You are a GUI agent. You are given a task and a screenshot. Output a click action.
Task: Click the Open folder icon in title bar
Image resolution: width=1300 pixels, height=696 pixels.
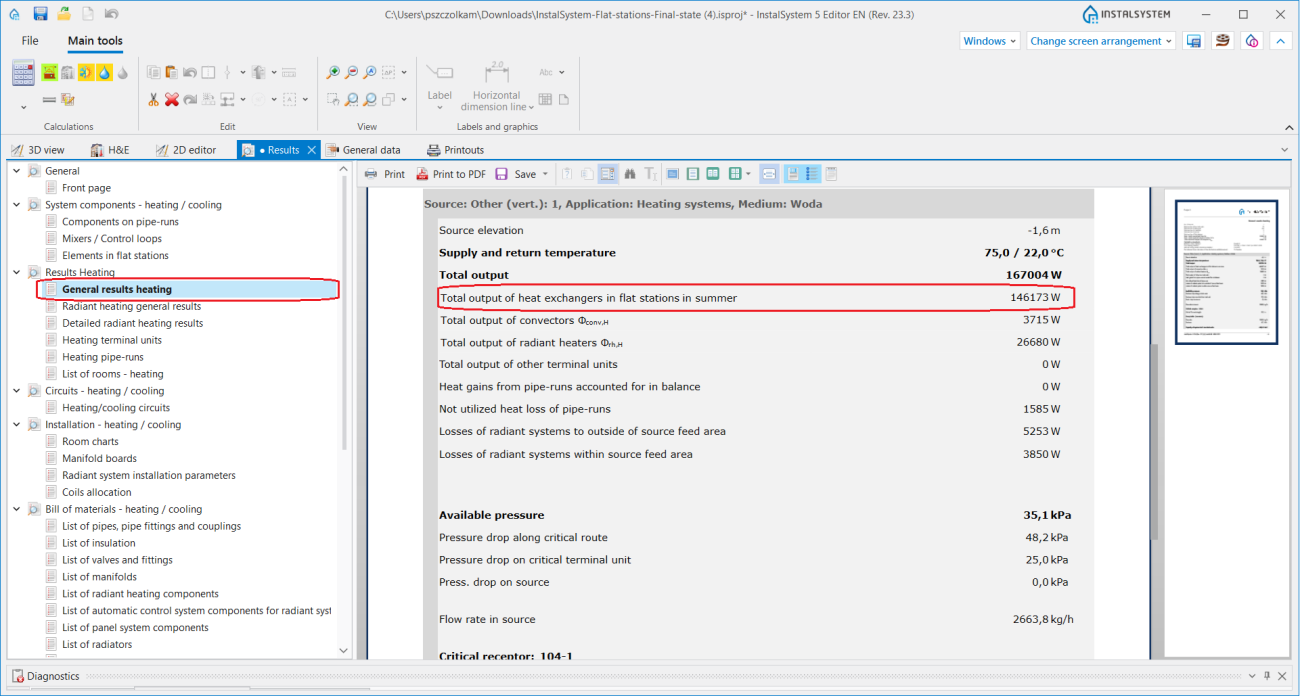(64, 14)
